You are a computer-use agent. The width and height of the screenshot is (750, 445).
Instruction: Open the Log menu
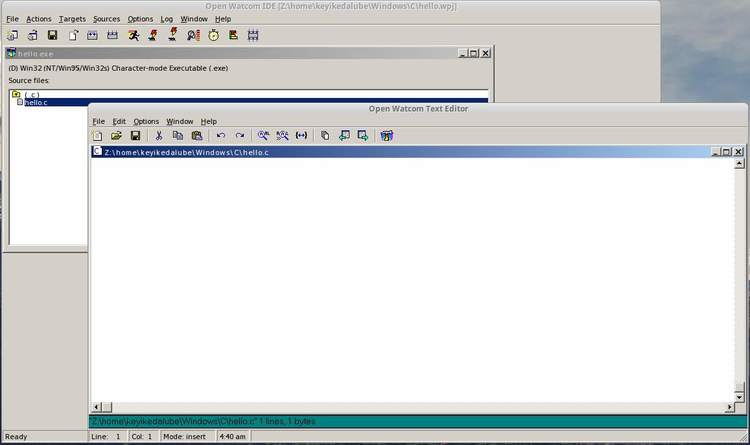(166, 19)
